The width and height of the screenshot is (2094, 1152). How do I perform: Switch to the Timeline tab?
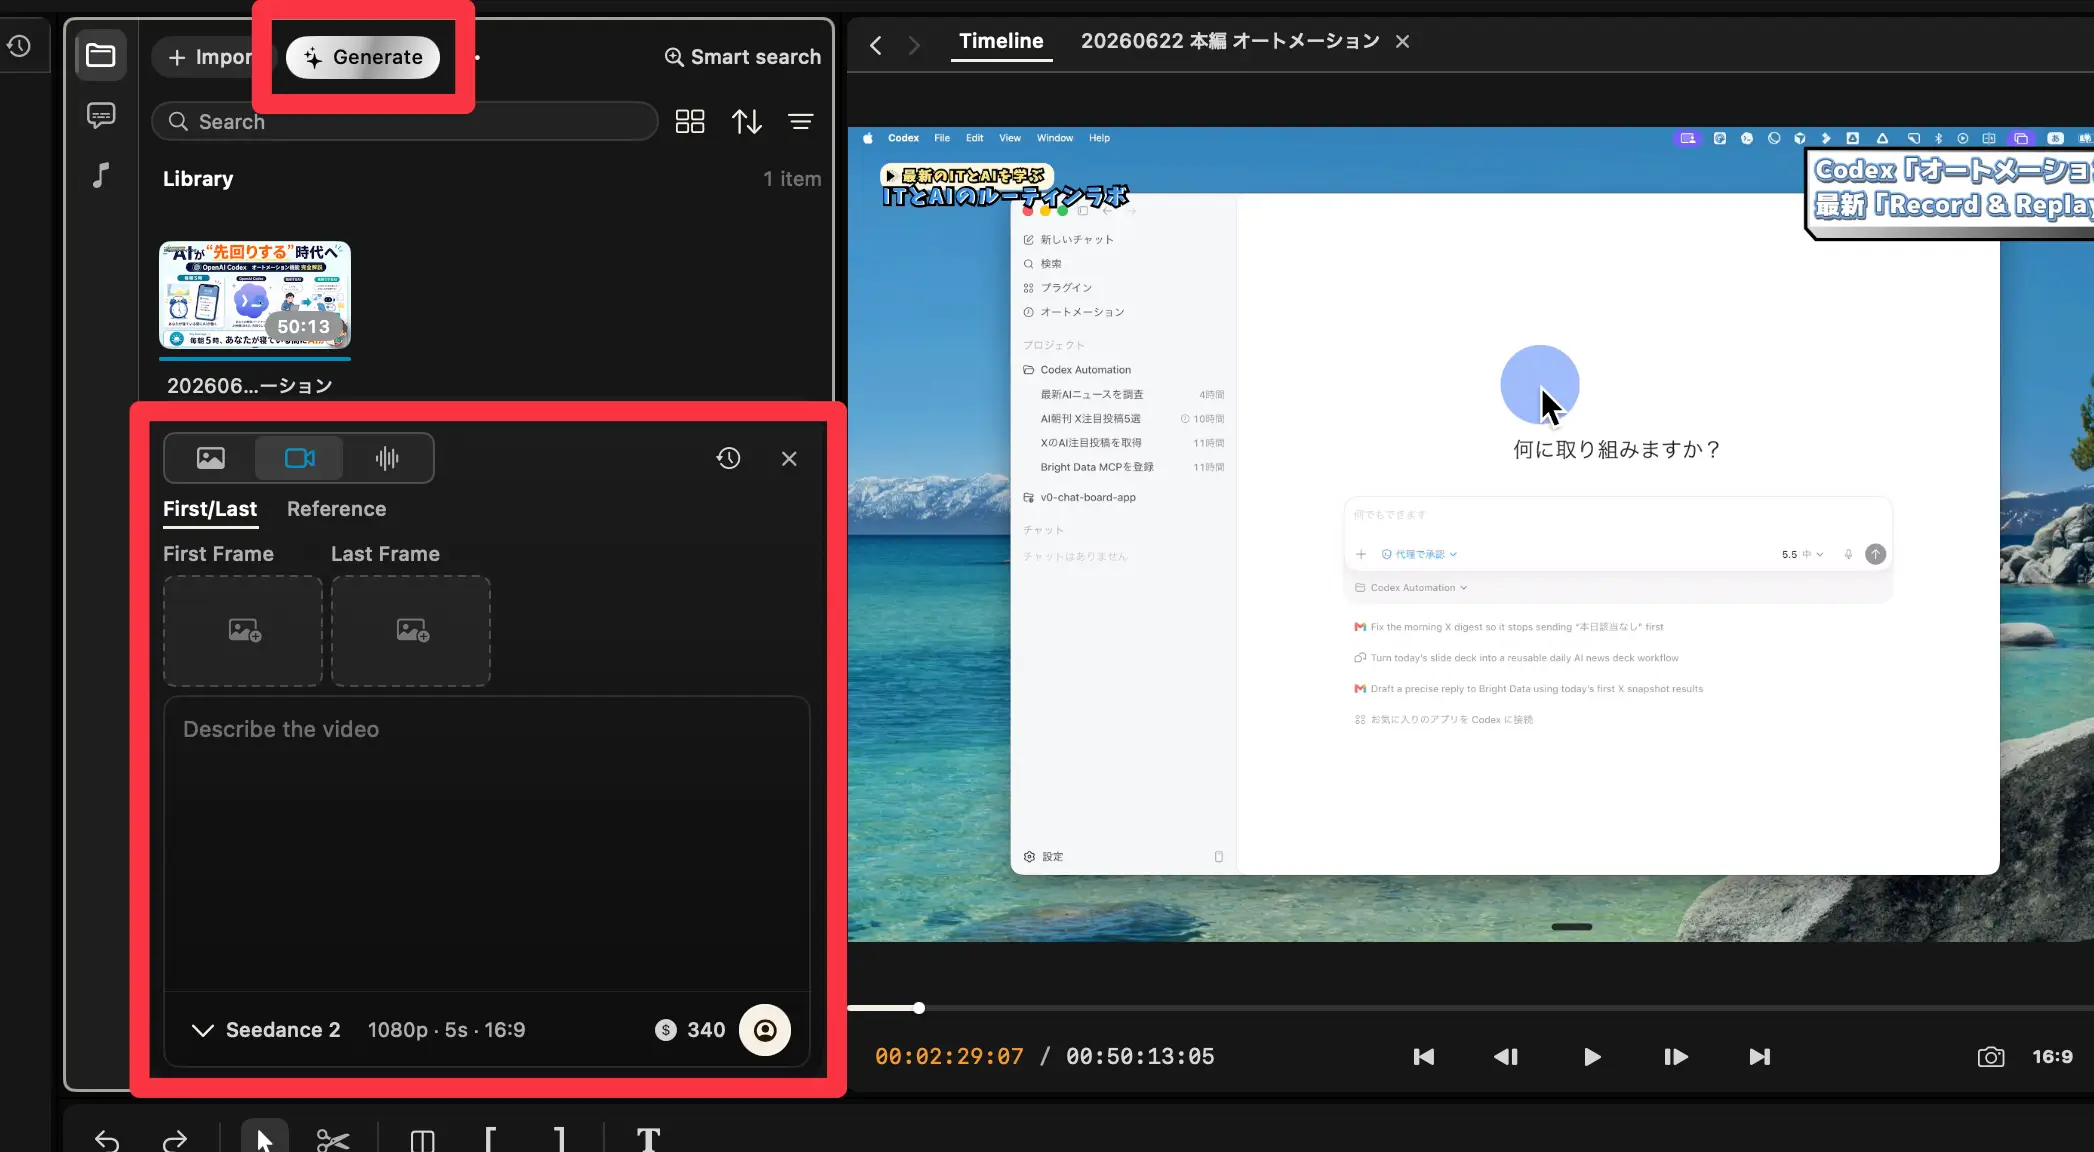point(1001,41)
